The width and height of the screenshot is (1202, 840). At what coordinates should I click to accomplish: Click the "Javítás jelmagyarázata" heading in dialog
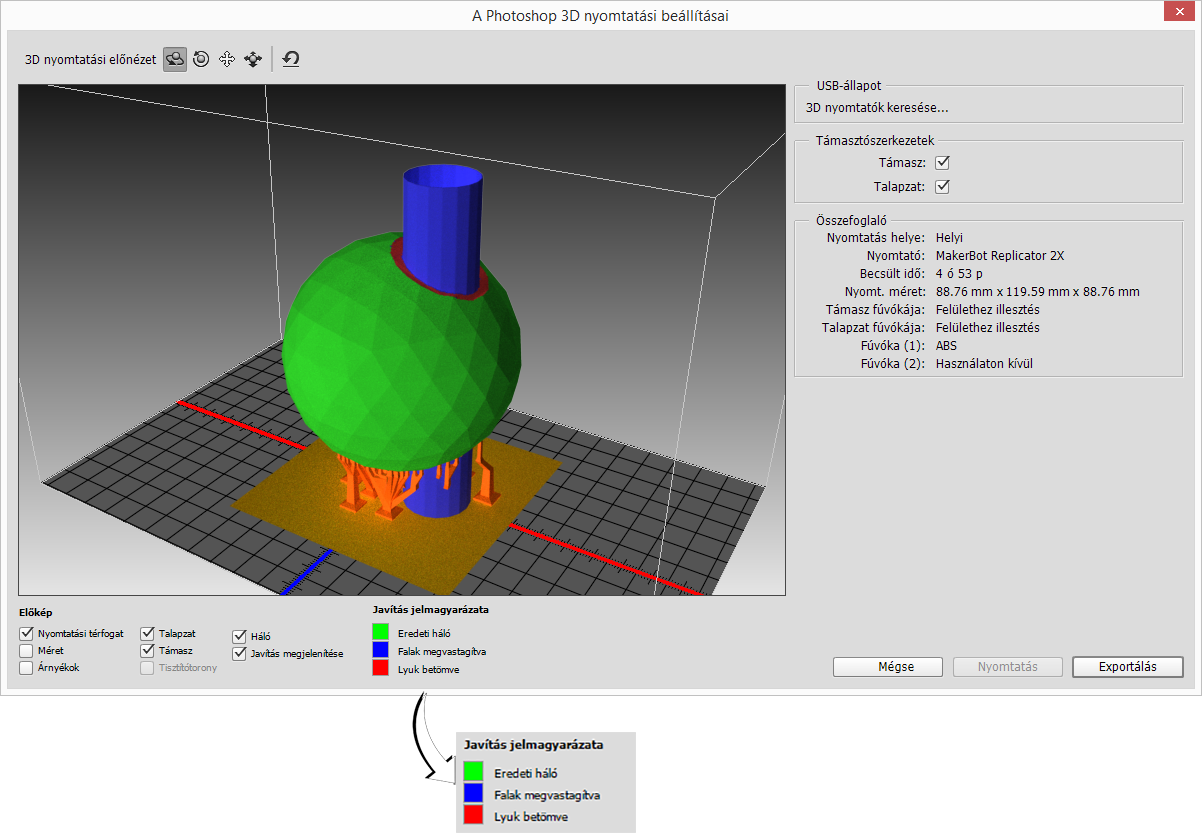pyautogui.click(x=429, y=609)
